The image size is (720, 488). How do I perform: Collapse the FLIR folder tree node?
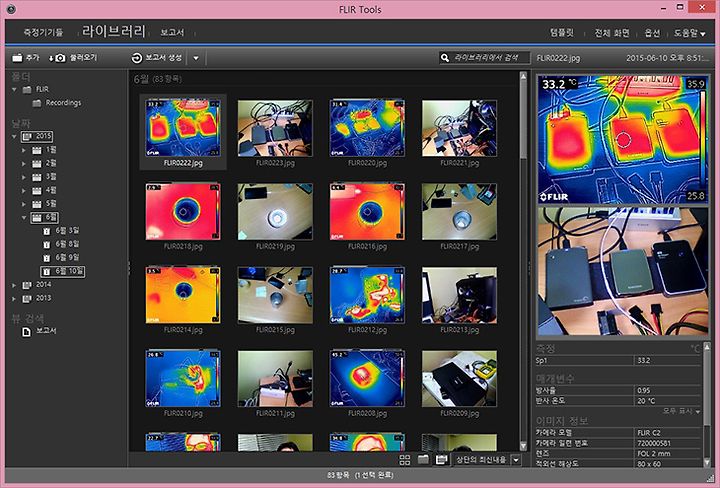pos(14,90)
